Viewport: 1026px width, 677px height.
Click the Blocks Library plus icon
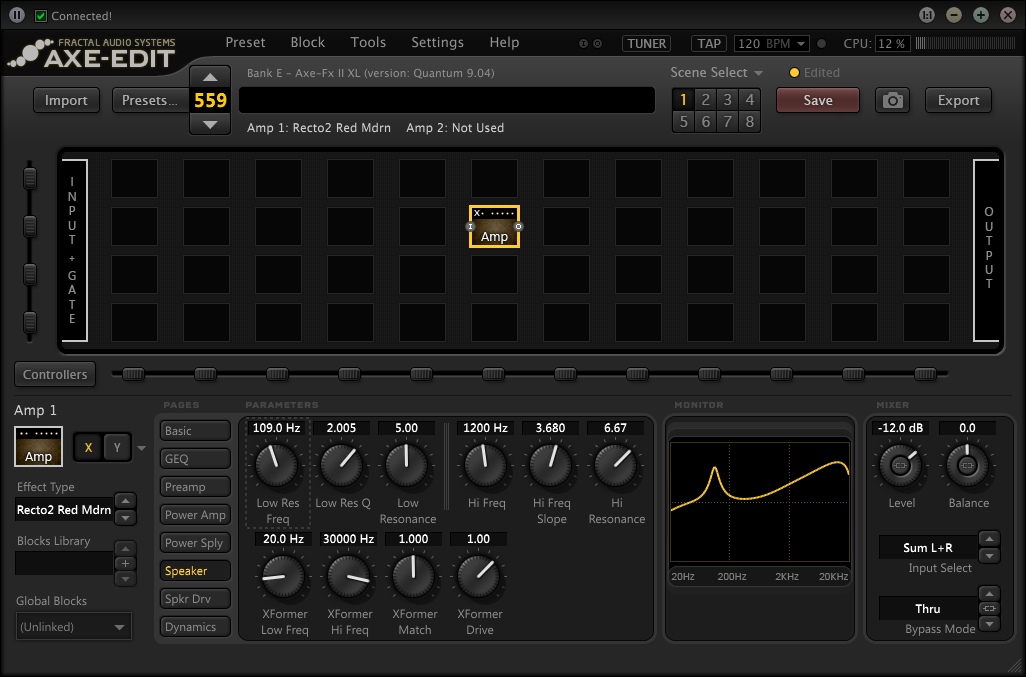(x=125, y=563)
